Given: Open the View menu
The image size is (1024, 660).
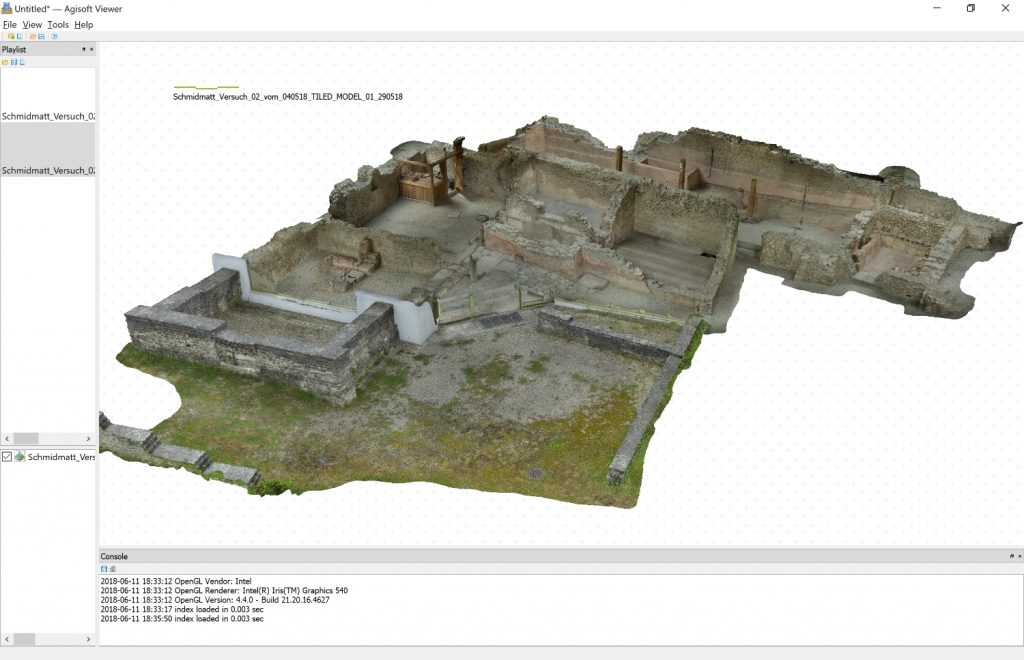Looking at the screenshot, I should click(x=32, y=24).
